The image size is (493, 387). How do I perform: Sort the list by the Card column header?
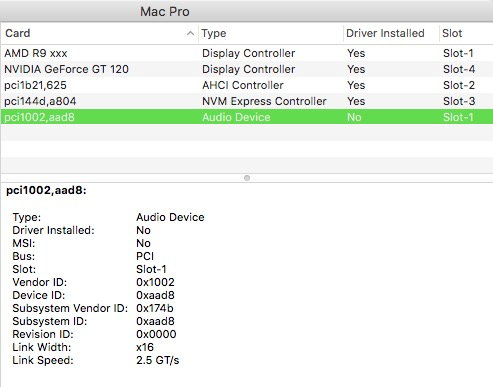pos(99,33)
